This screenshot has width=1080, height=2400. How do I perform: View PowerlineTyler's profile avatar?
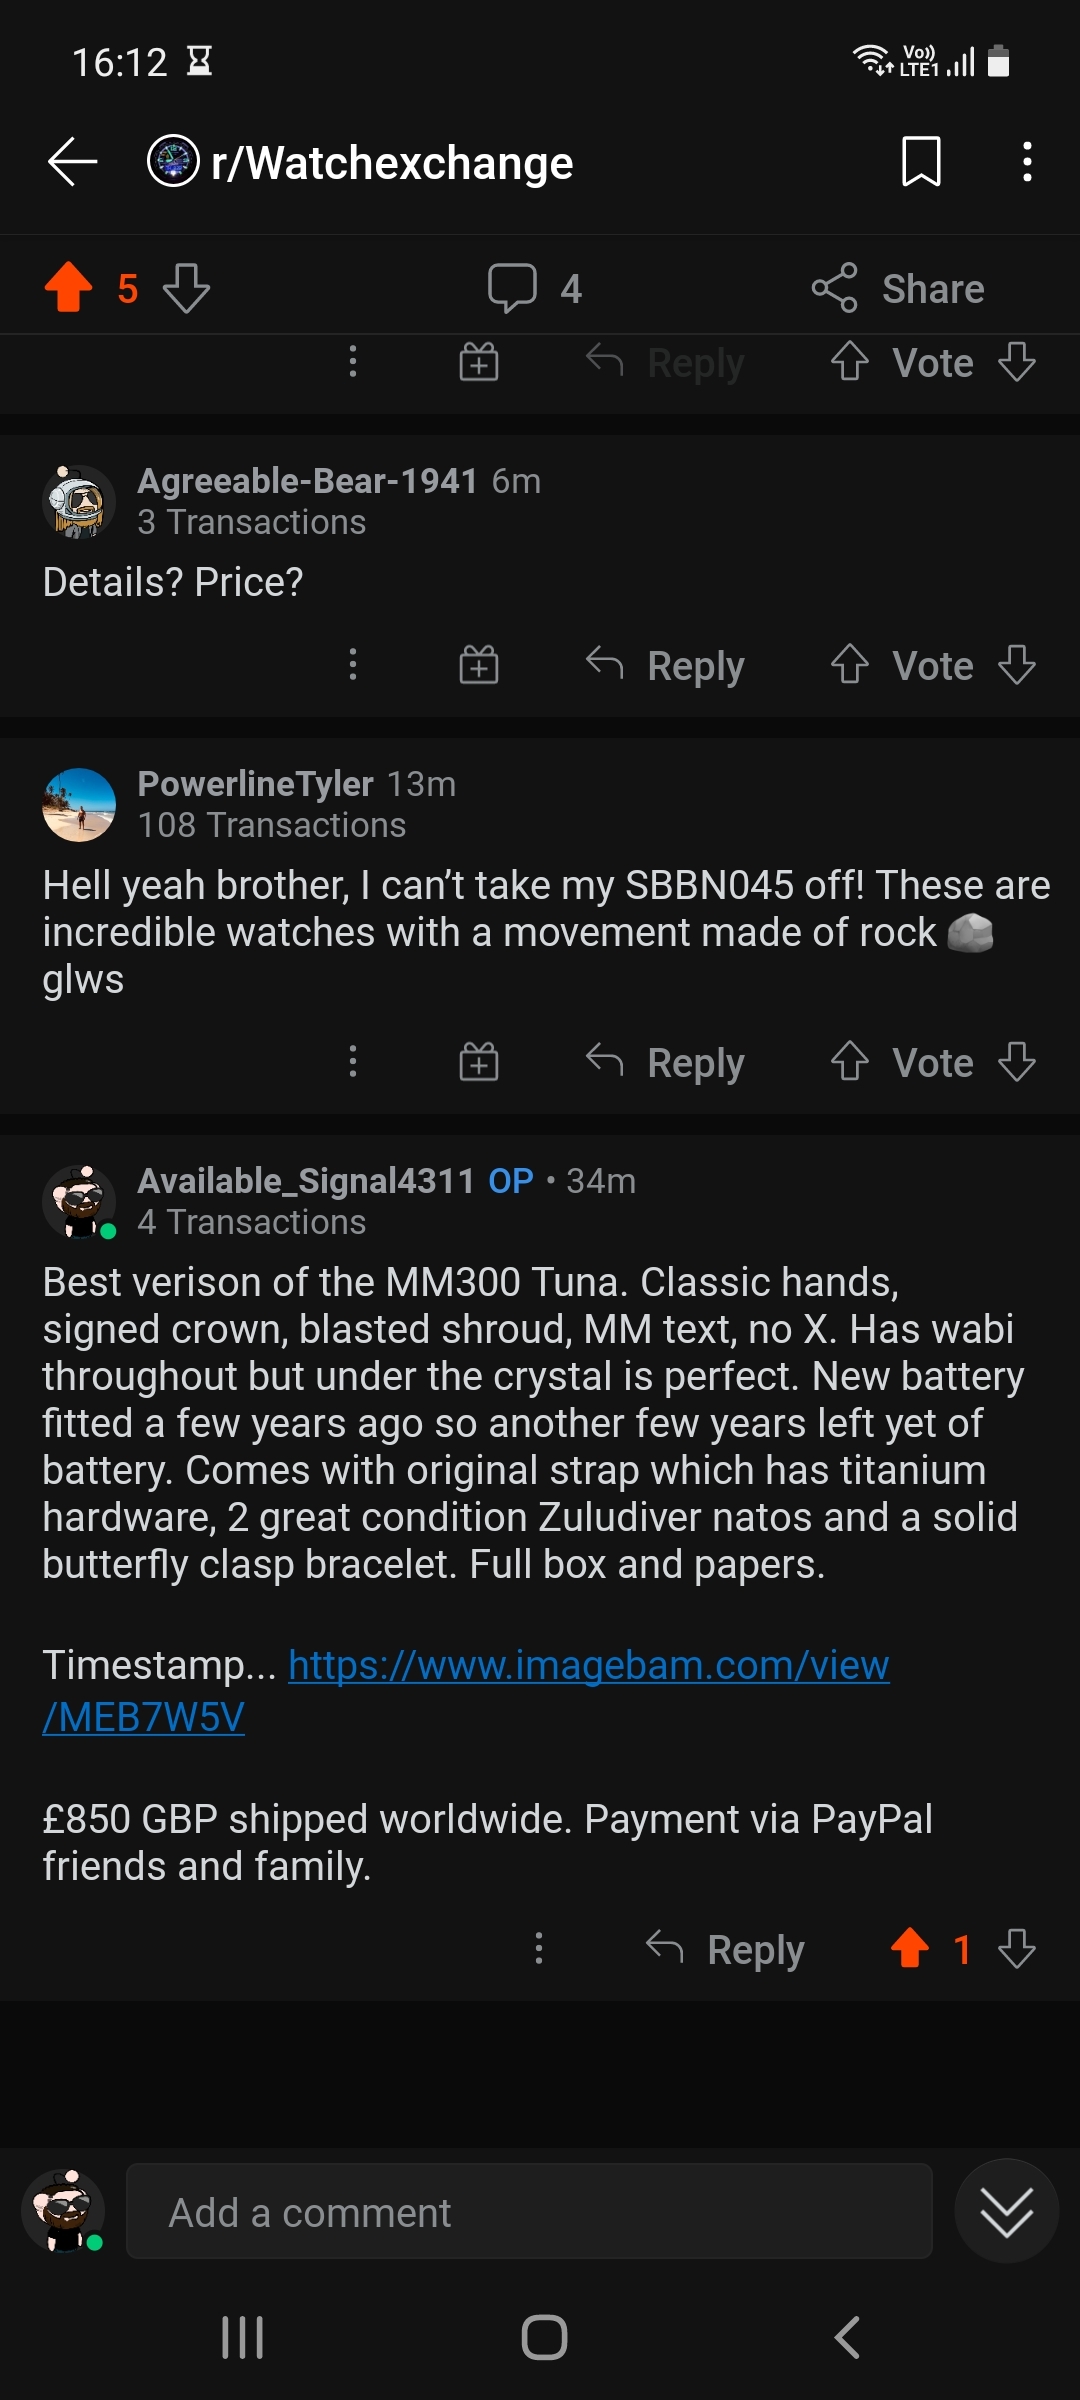tap(79, 805)
